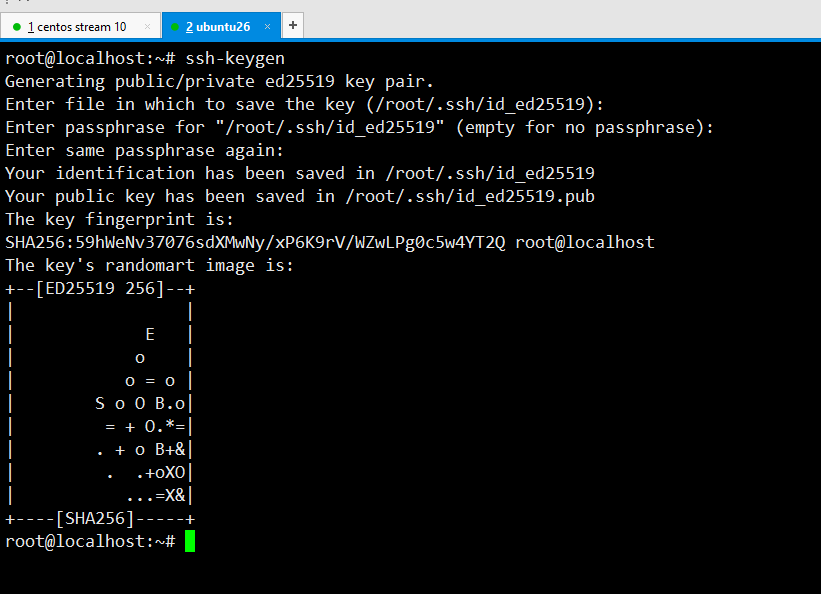Select the ubuntu26 session tab
This screenshot has height=594, width=821.
tap(218, 27)
